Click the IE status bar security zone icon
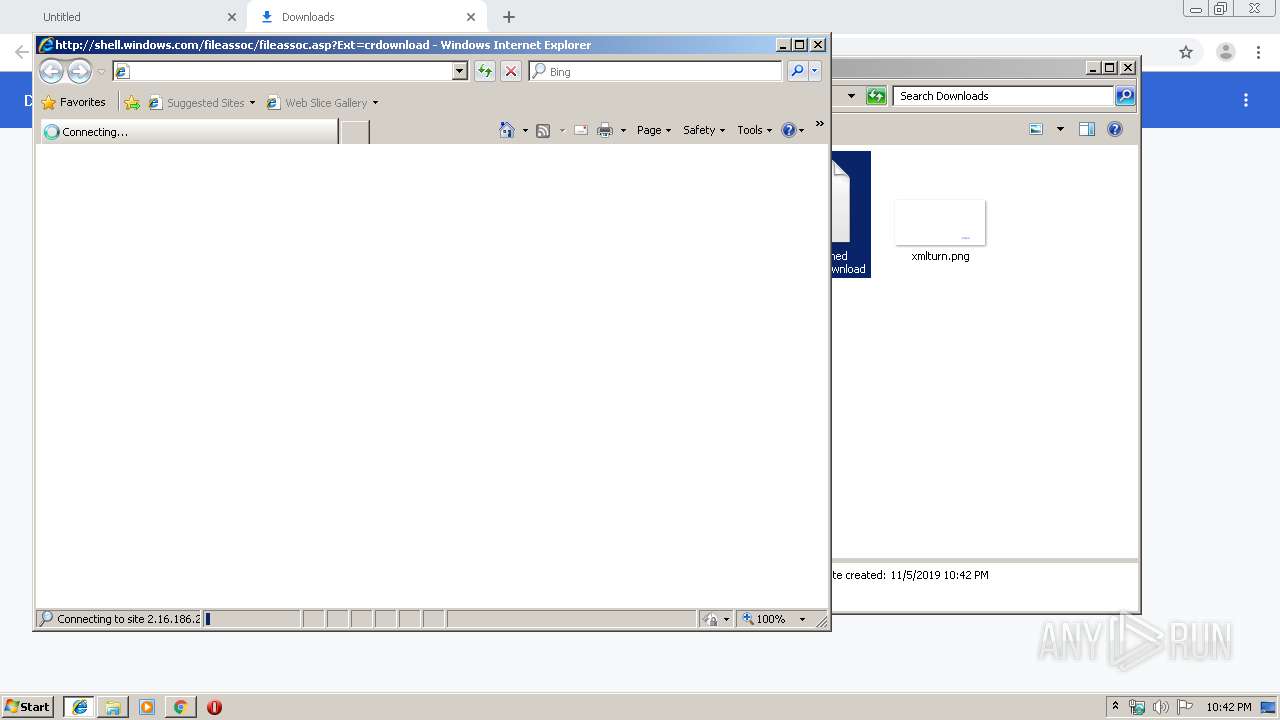 (x=710, y=619)
